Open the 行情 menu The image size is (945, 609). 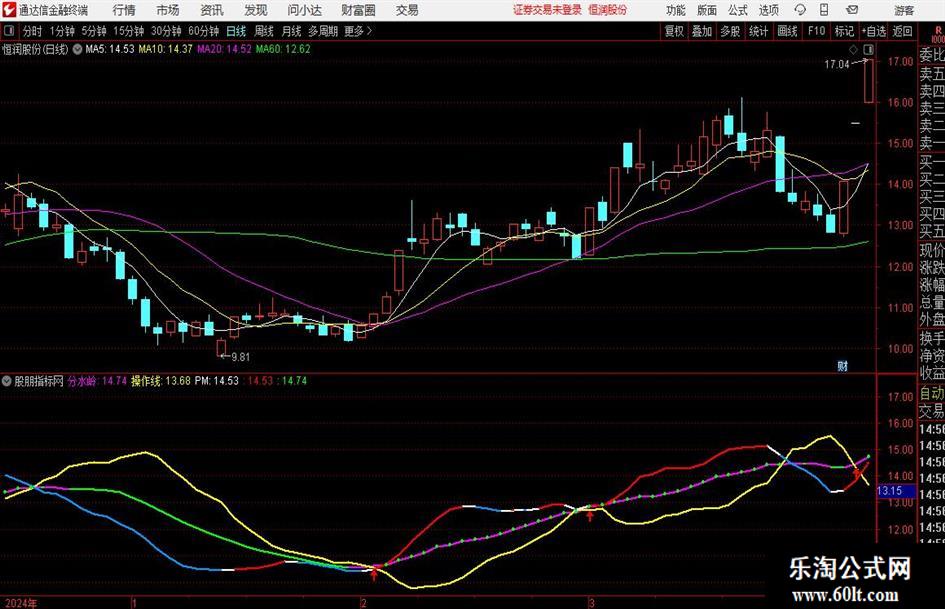(x=124, y=10)
